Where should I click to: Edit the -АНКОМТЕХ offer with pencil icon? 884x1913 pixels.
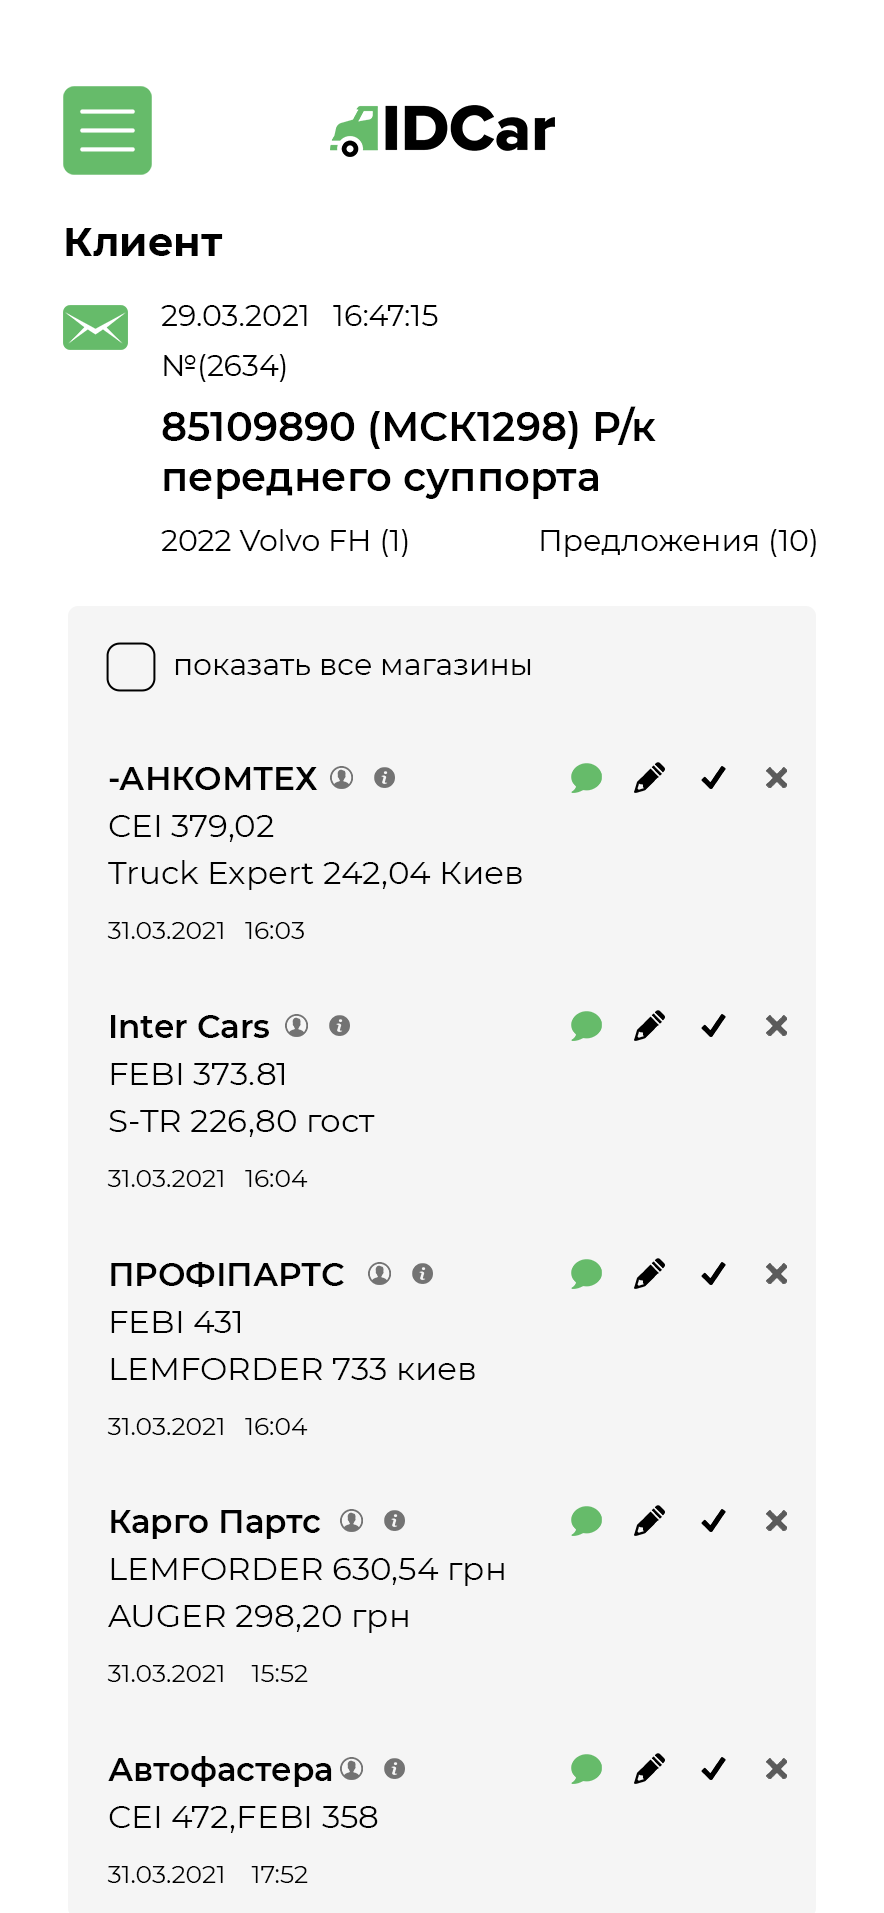(x=650, y=778)
